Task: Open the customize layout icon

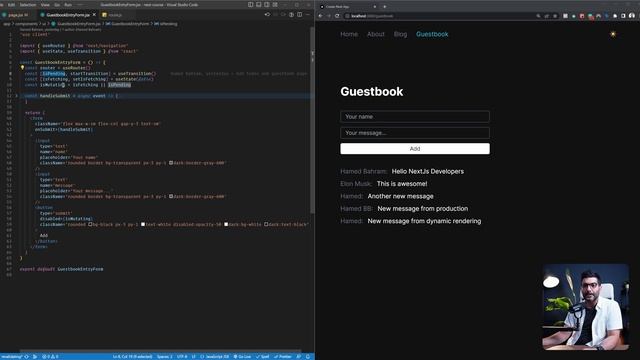Action: pyautogui.click(x=275, y=4)
